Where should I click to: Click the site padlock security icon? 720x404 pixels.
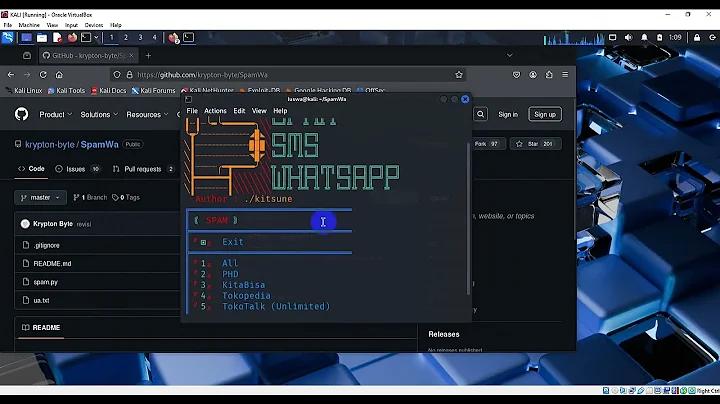pos(129,74)
